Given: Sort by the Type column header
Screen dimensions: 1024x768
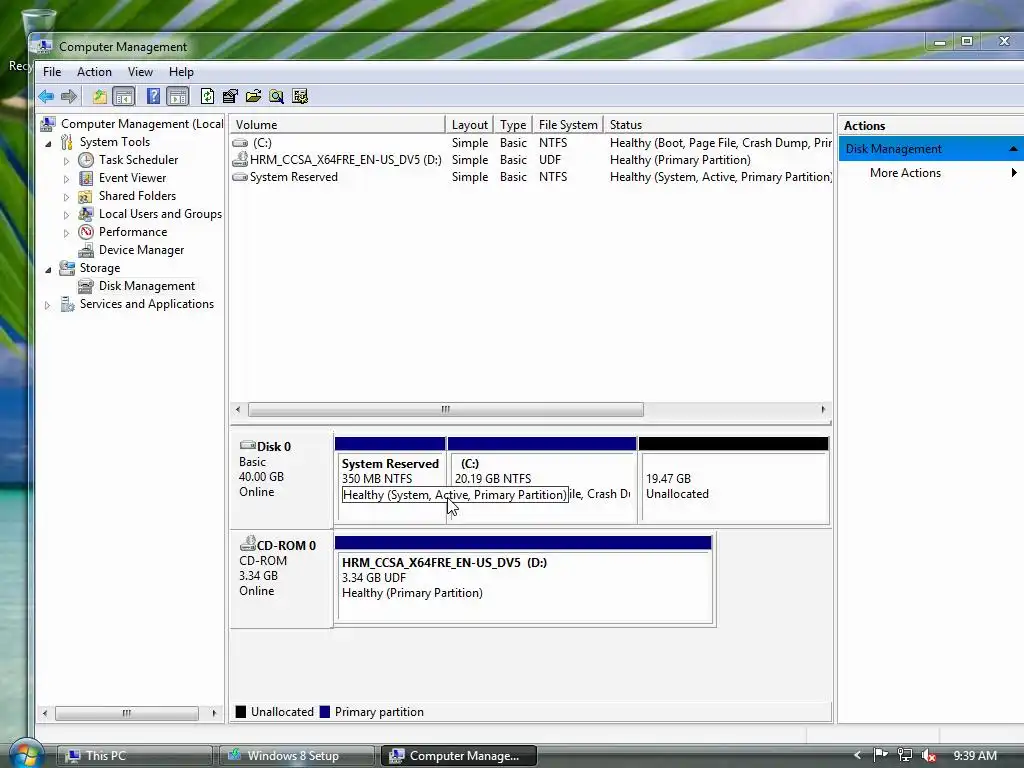Looking at the screenshot, I should 513,125.
